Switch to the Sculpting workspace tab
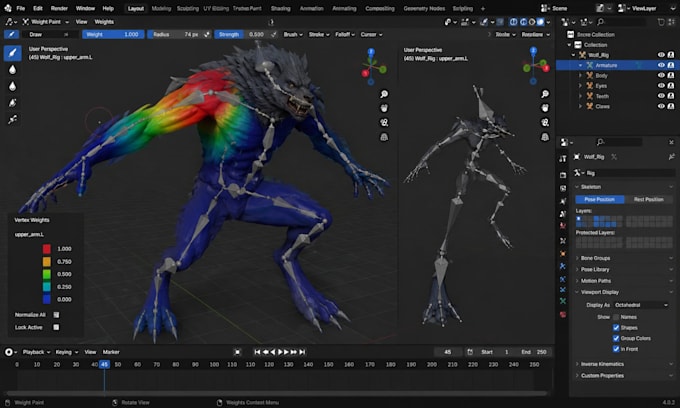680x408 pixels. (187, 8)
